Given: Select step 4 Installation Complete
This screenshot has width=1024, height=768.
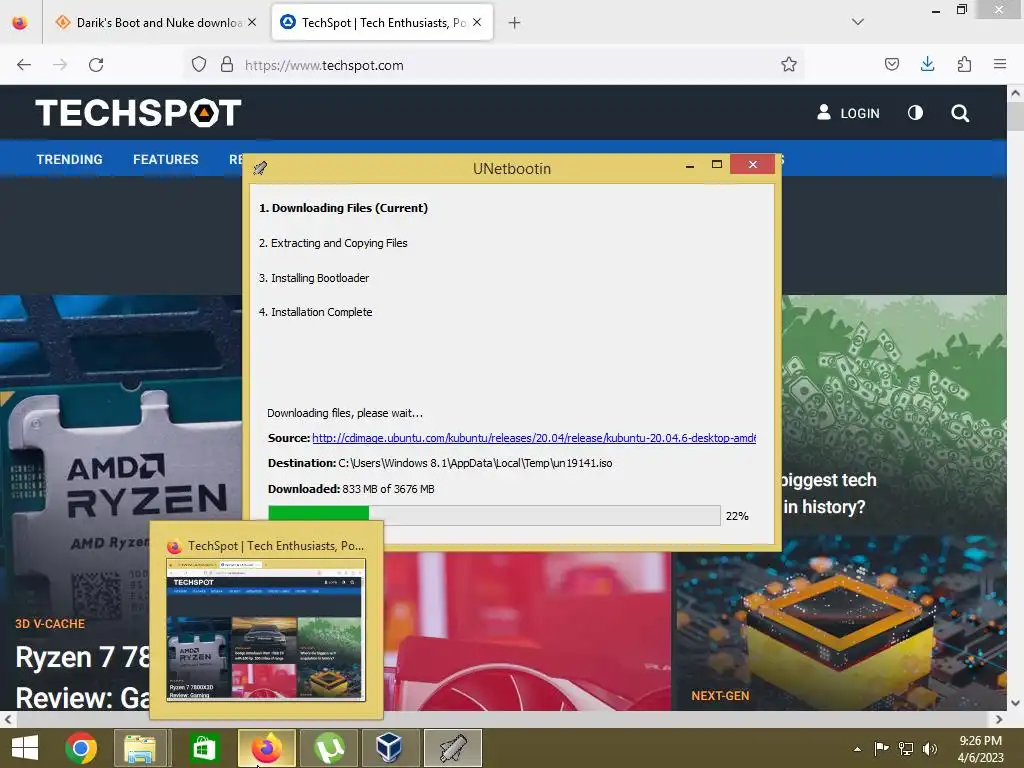Looking at the screenshot, I should tap(315, 312).
